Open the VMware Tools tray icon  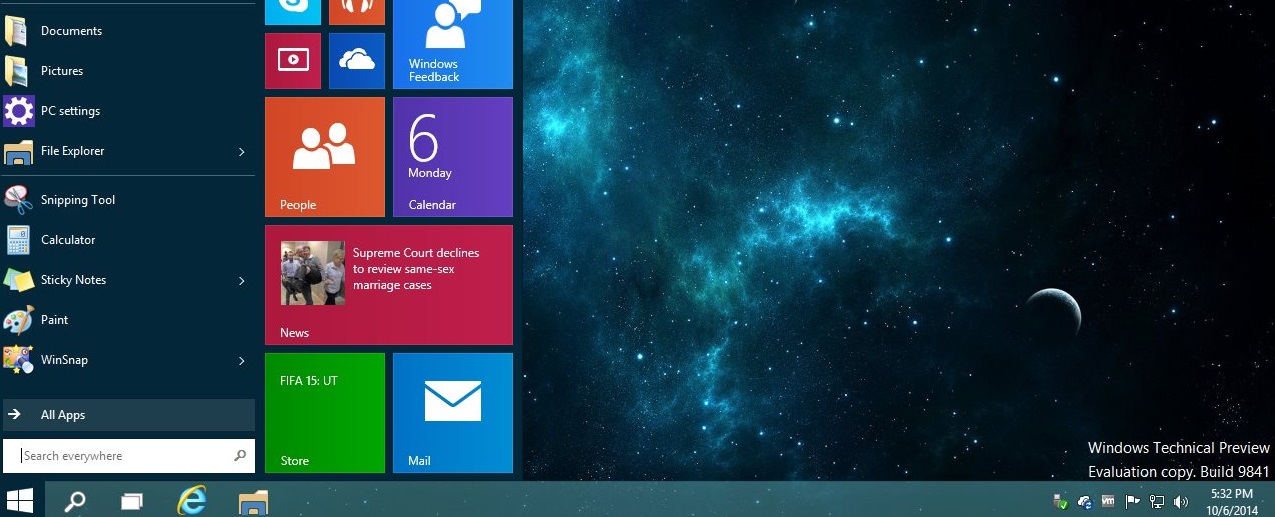(1108, 501)
